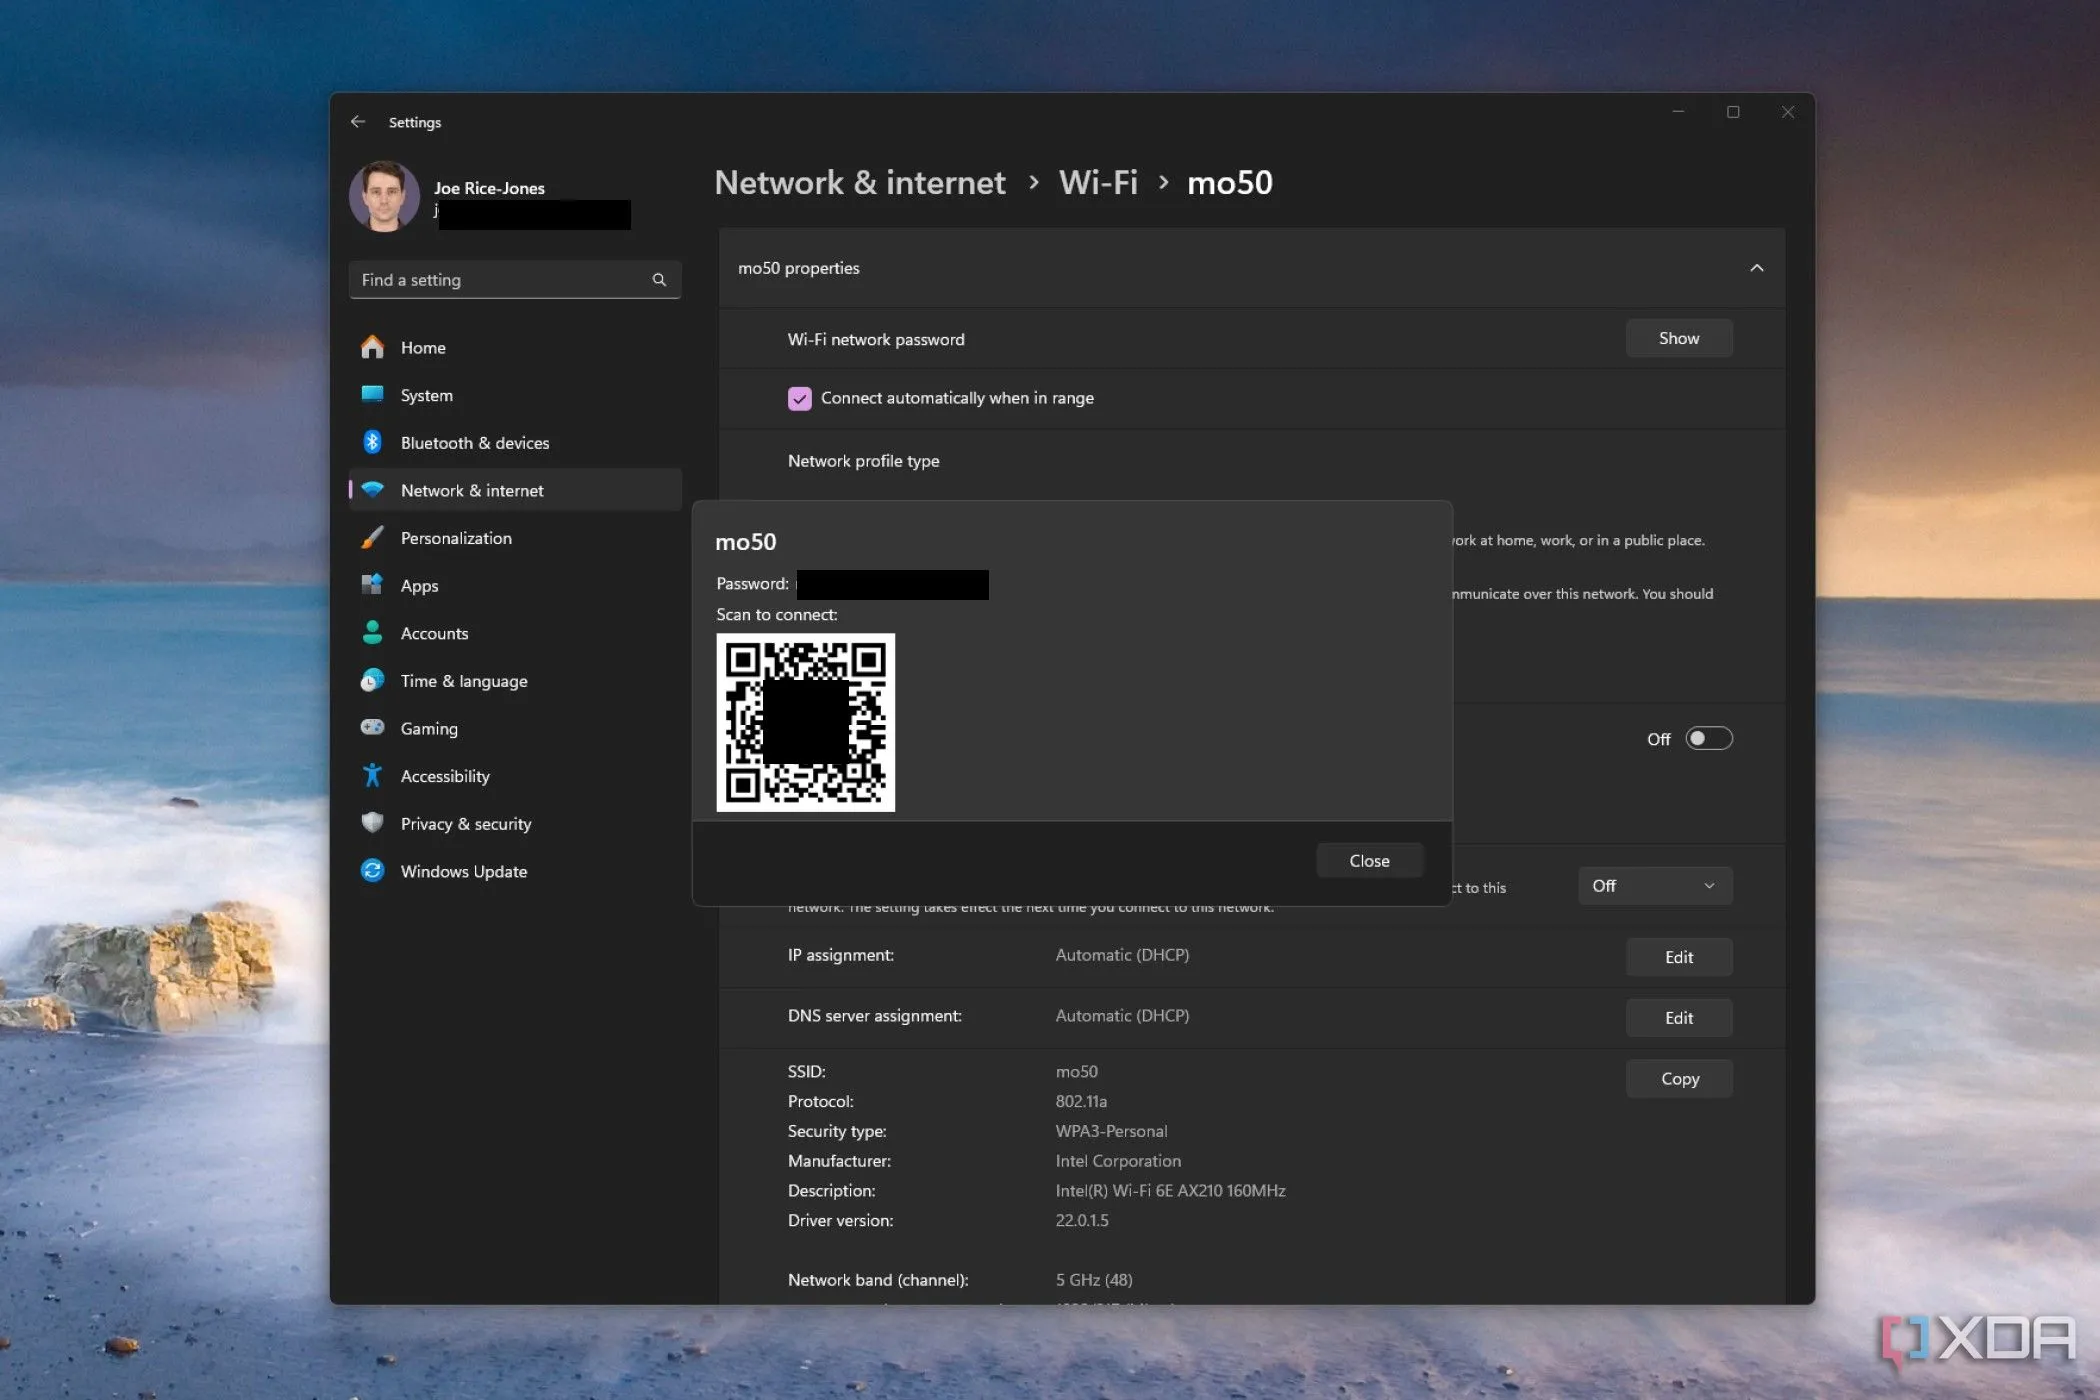Viewport: 2100px width, 1400px height.
Task: Open Privacy & security shield icon
Action: pyautogui.click(x=372, y=823)
